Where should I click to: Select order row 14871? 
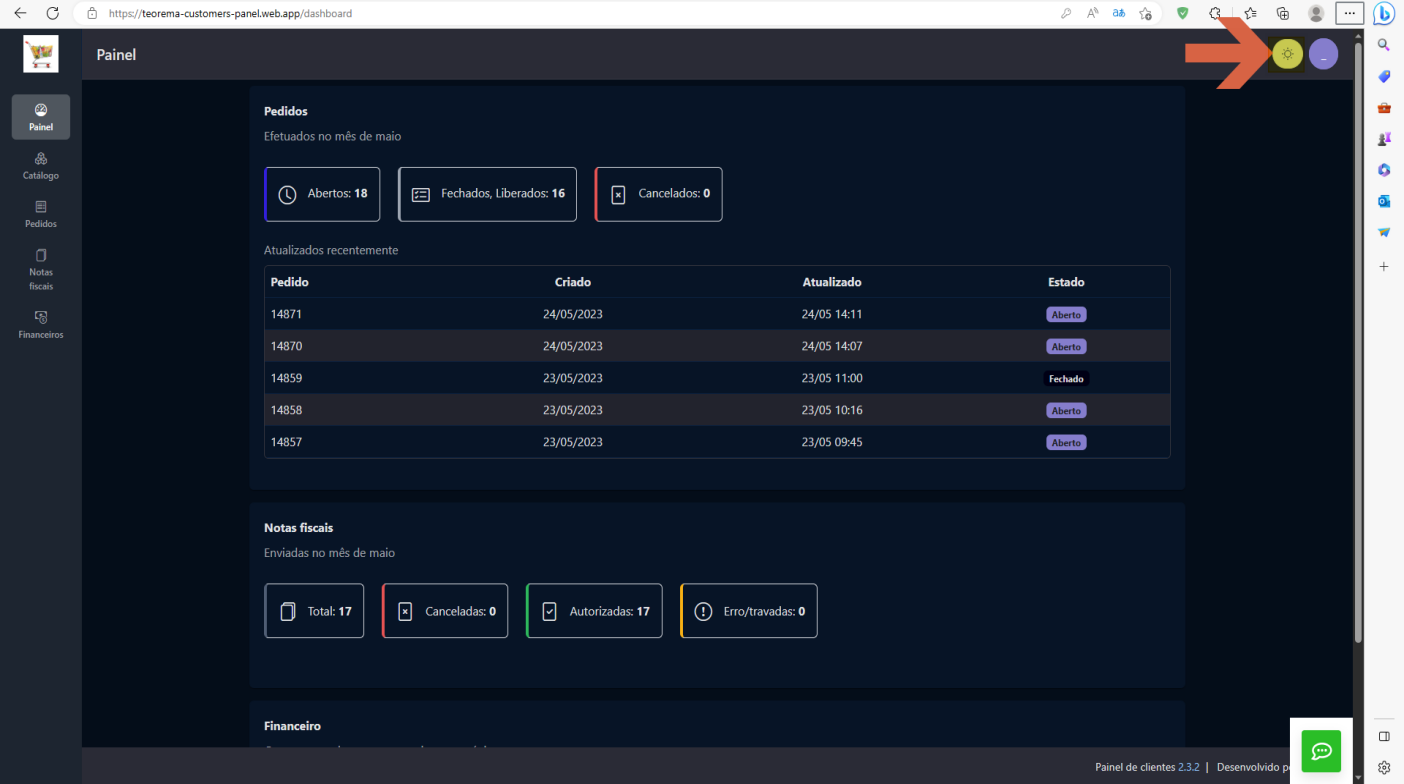tap(717, 314)
